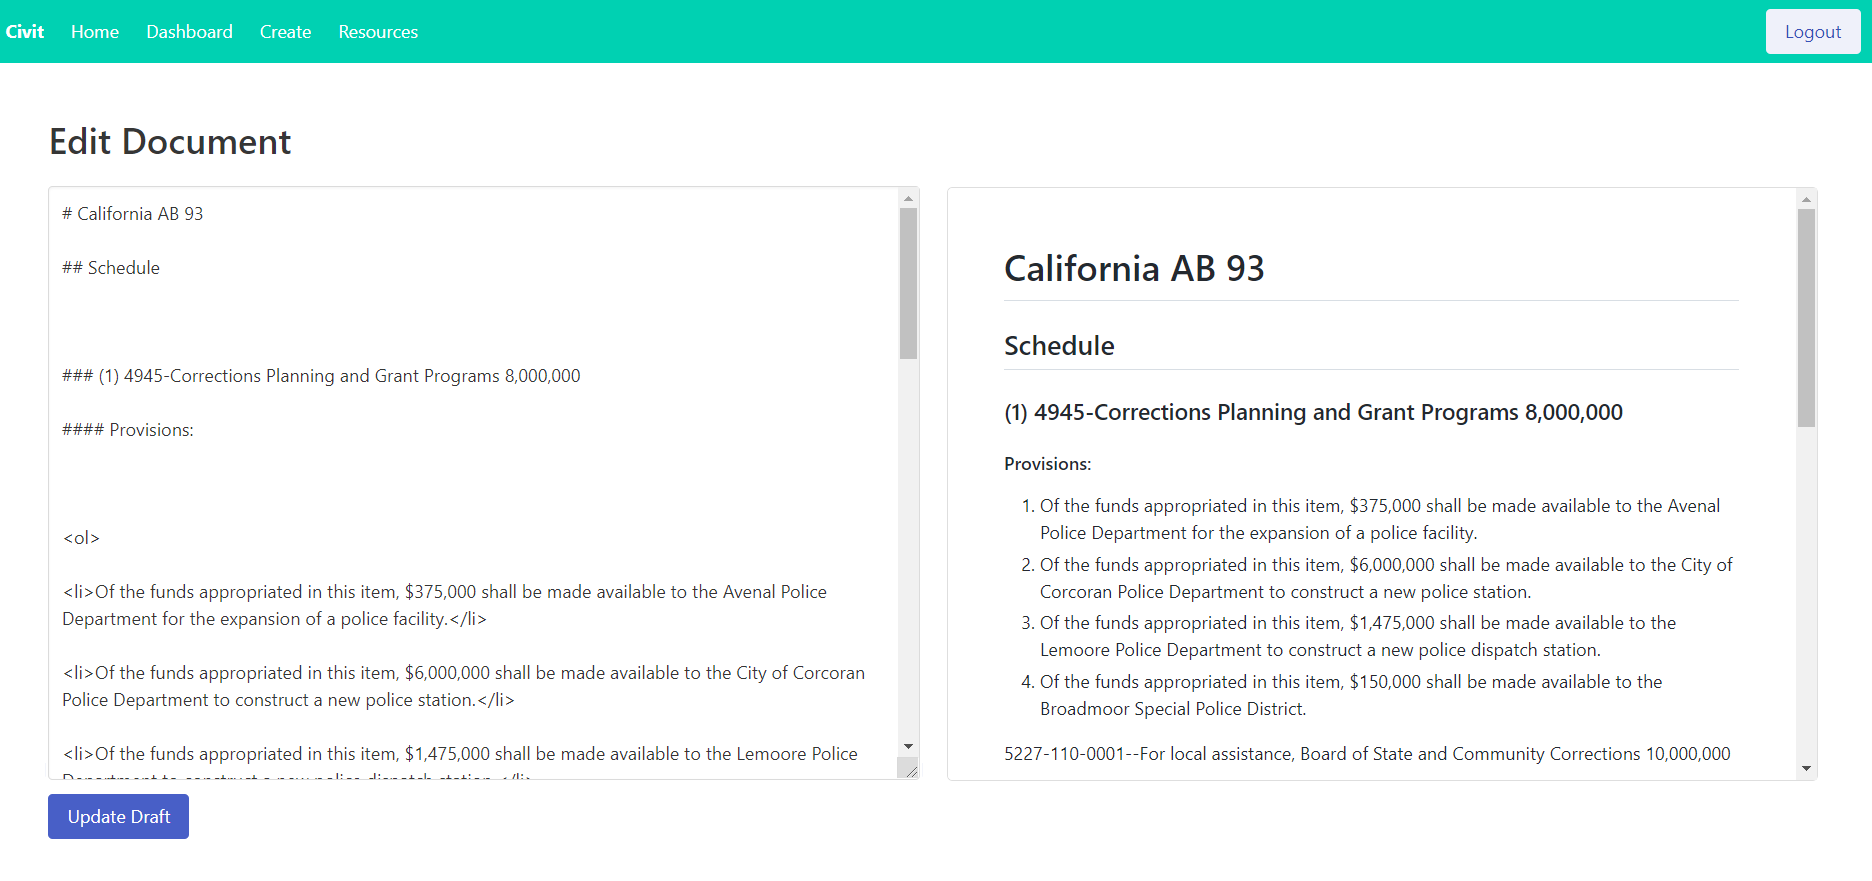1872x881 pixels.
Task: Click the '### (1) 4945-Corrections Planning' editor line
Action: (x=321, y=376)
